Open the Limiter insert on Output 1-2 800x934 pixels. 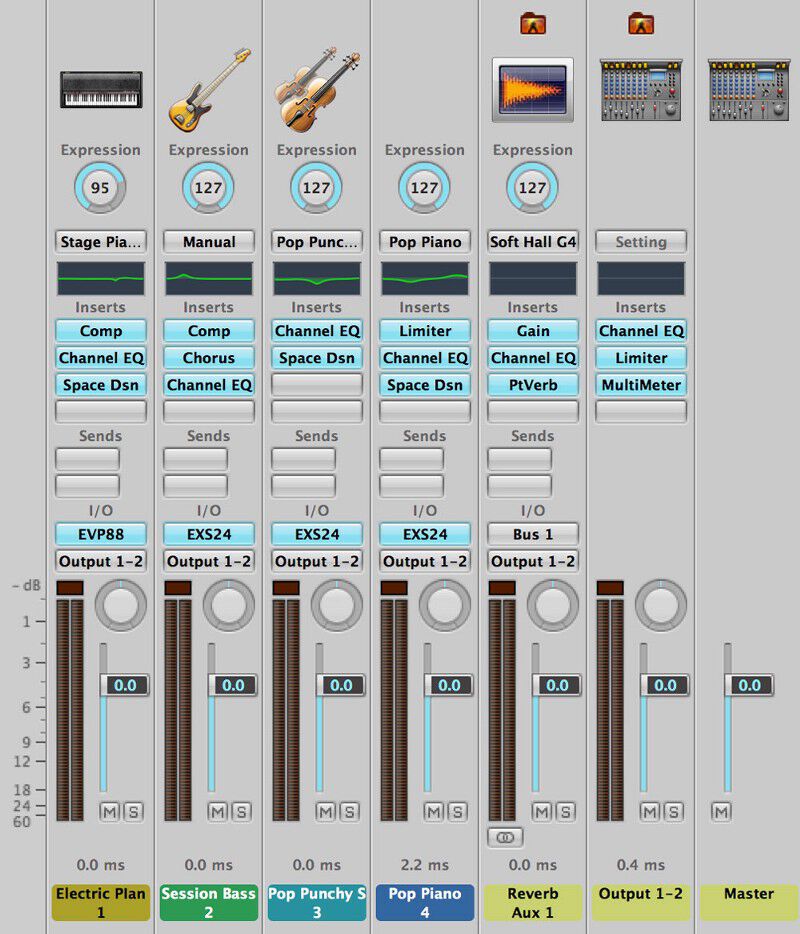tap(641, 358)
